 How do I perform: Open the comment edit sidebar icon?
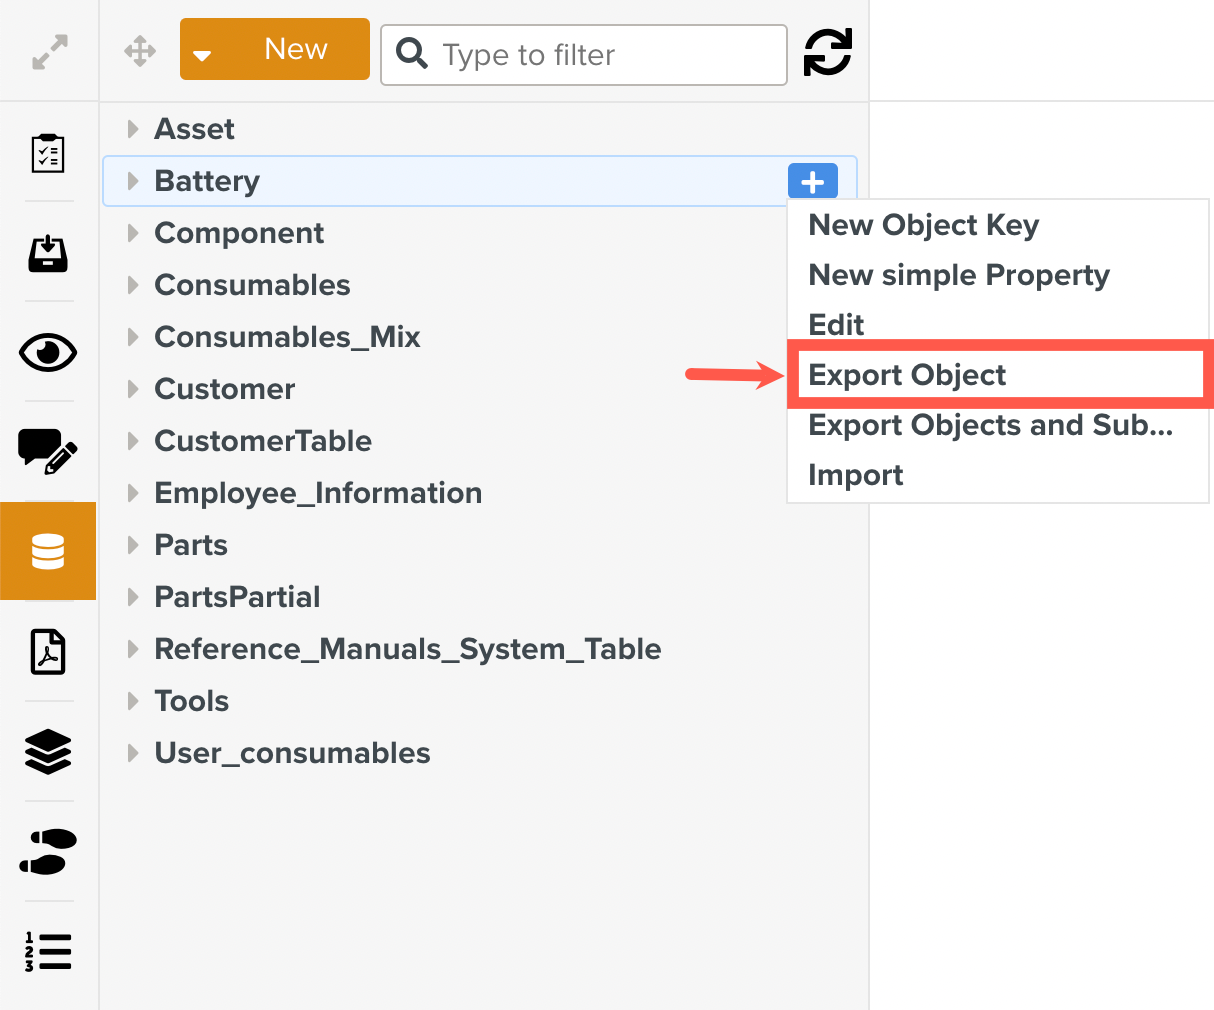coord(48,451)
